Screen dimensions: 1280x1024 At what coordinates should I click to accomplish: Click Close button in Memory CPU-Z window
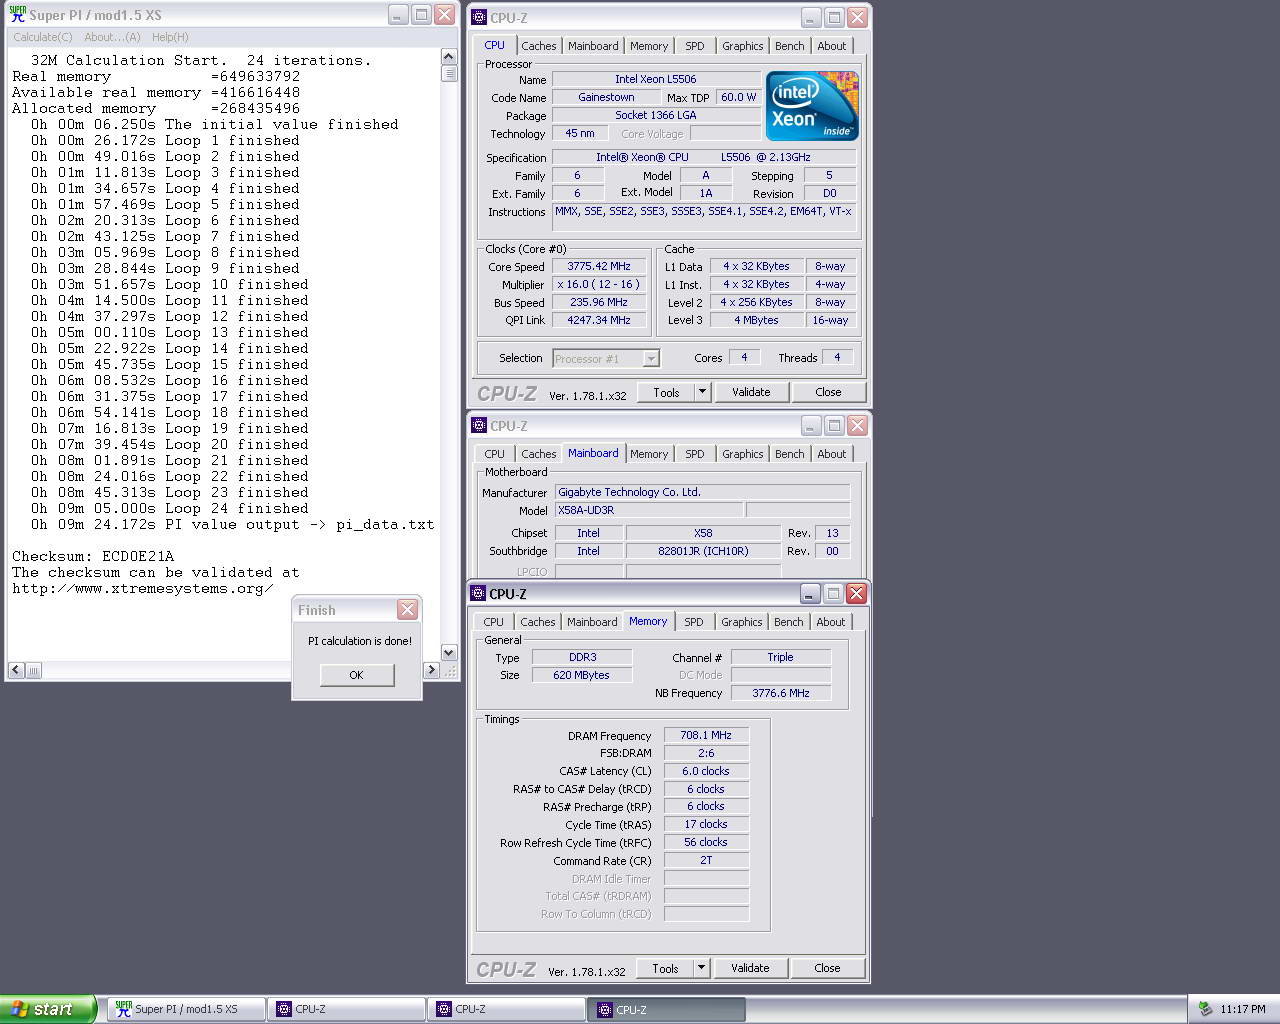coord(827,968)
